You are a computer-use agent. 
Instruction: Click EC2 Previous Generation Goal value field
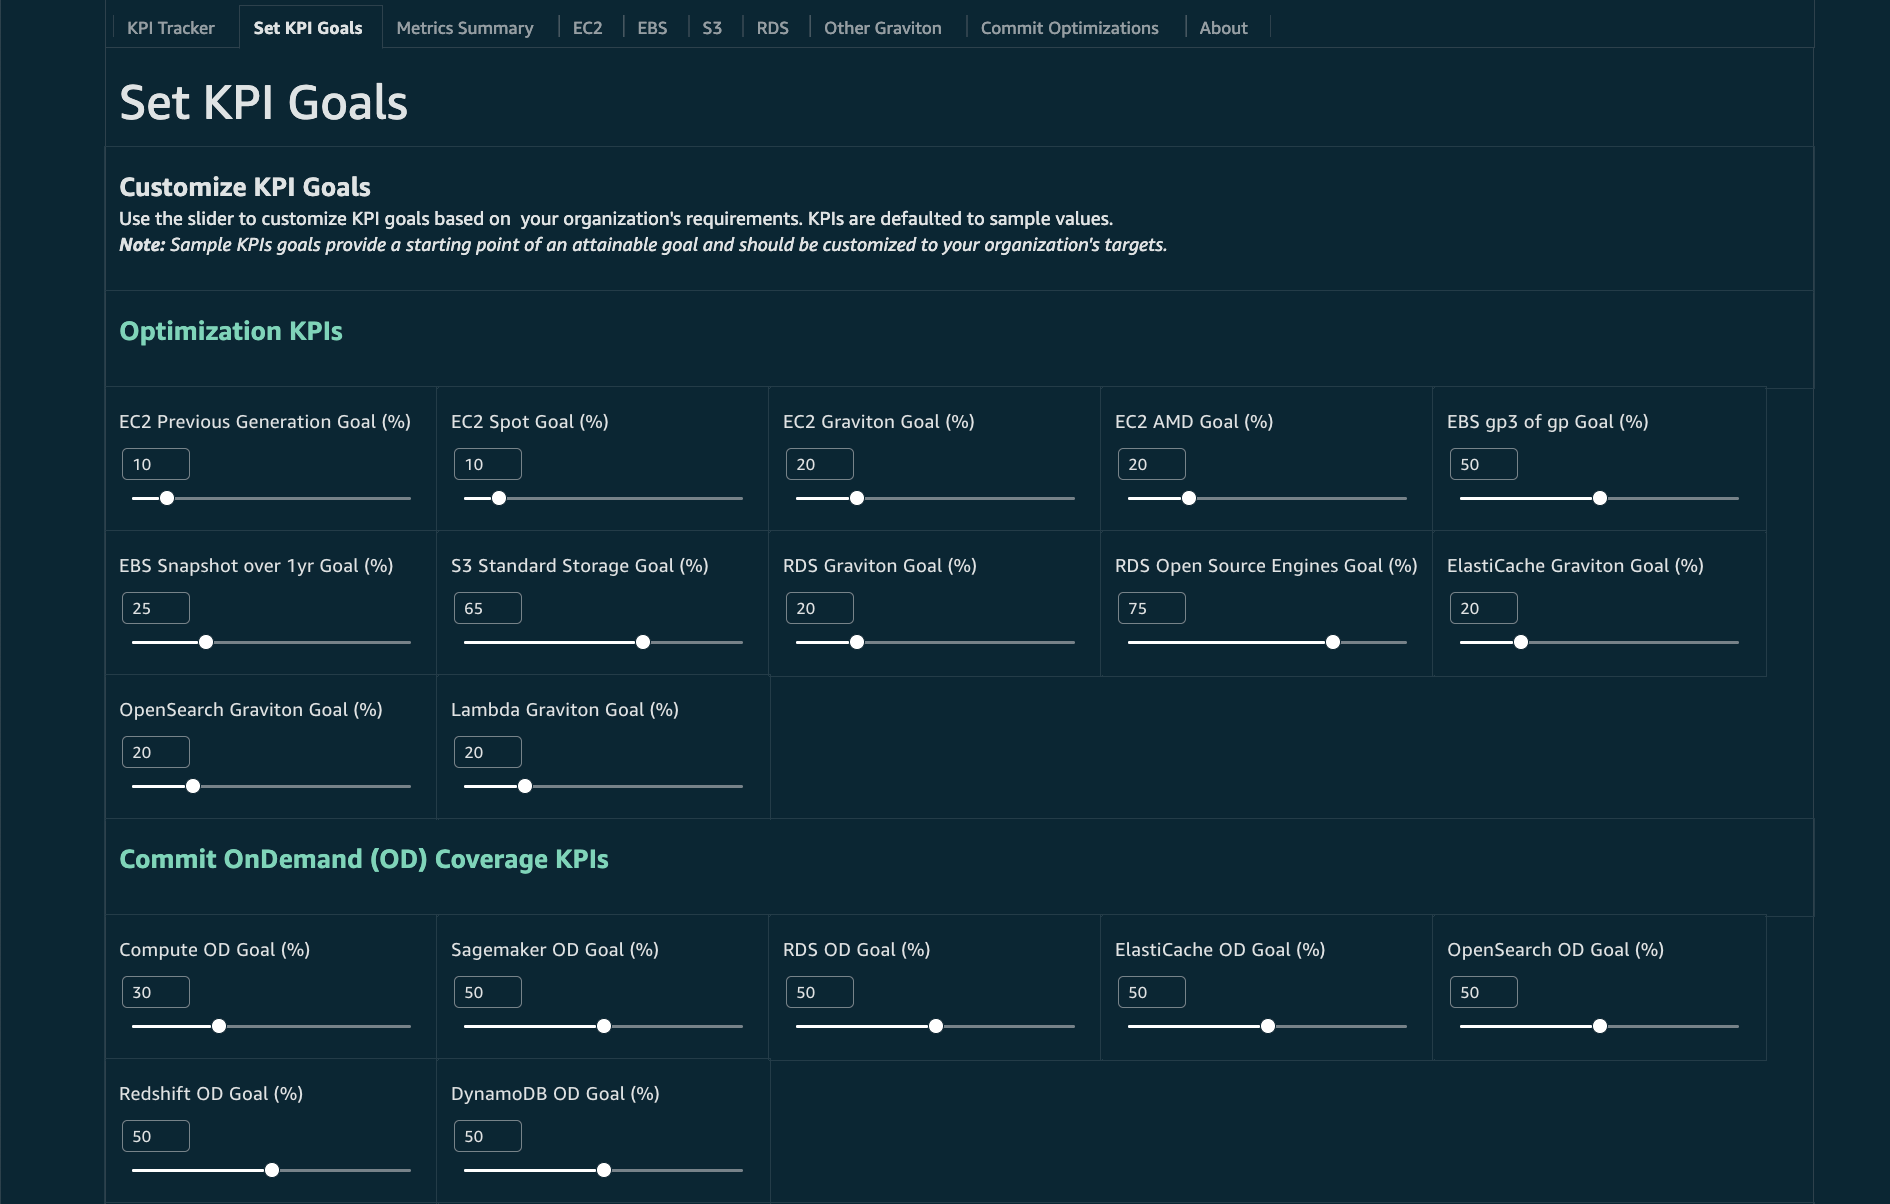(156, 464)
